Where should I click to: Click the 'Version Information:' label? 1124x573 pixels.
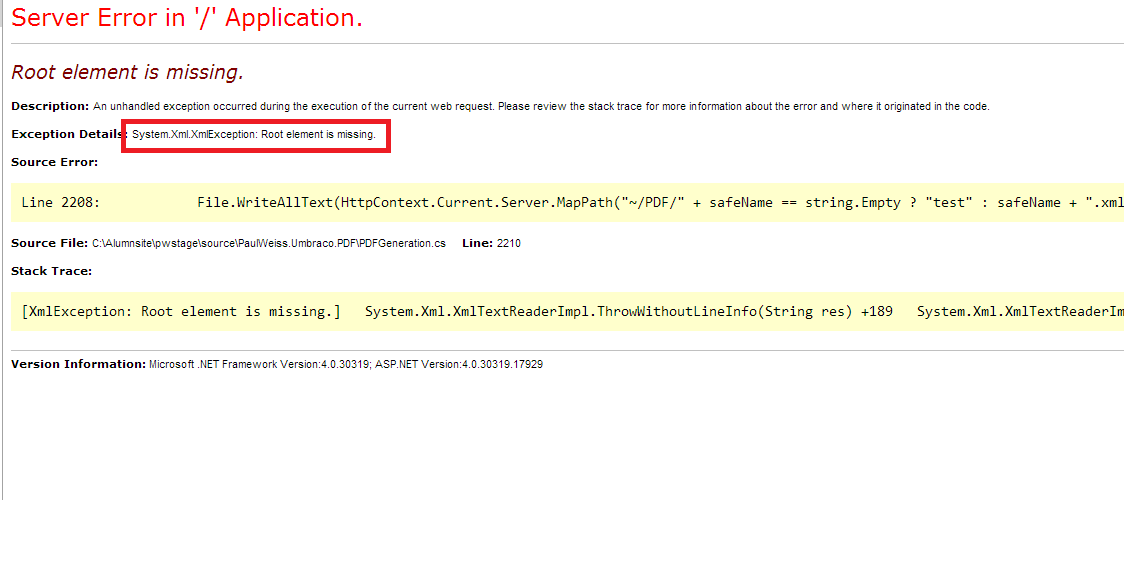79,364
